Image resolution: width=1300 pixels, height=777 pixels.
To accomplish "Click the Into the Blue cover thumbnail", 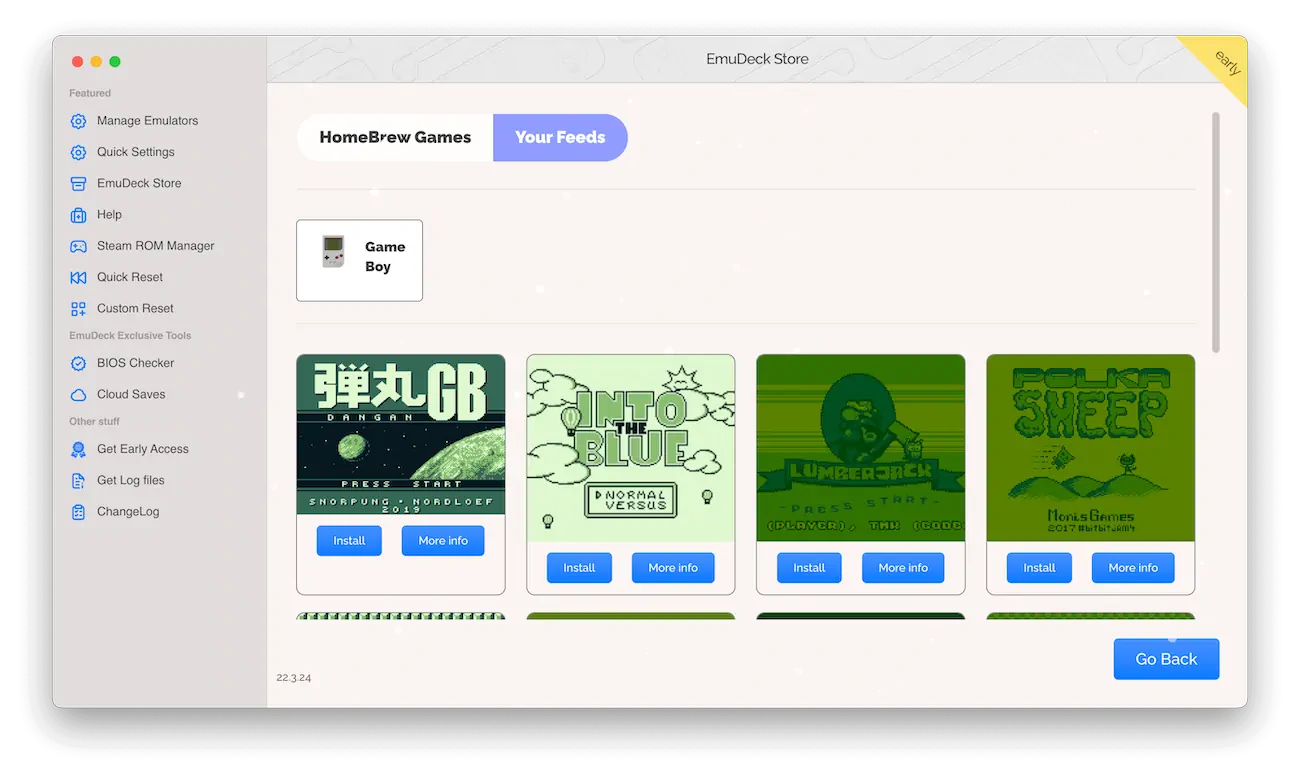I will coord(631,448).
